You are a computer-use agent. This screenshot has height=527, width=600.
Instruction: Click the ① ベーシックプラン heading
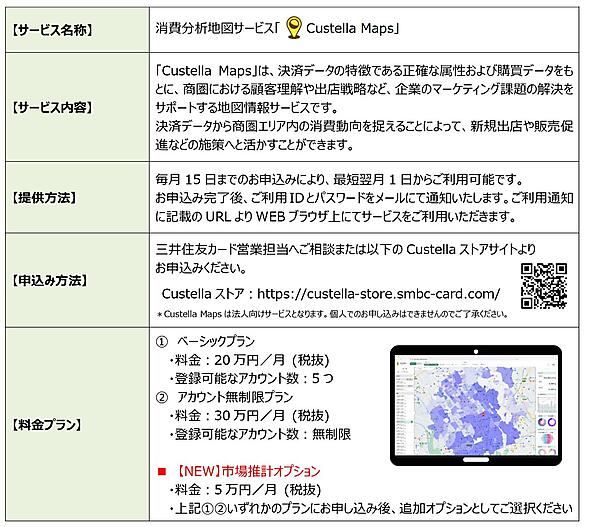click(205, 341)
